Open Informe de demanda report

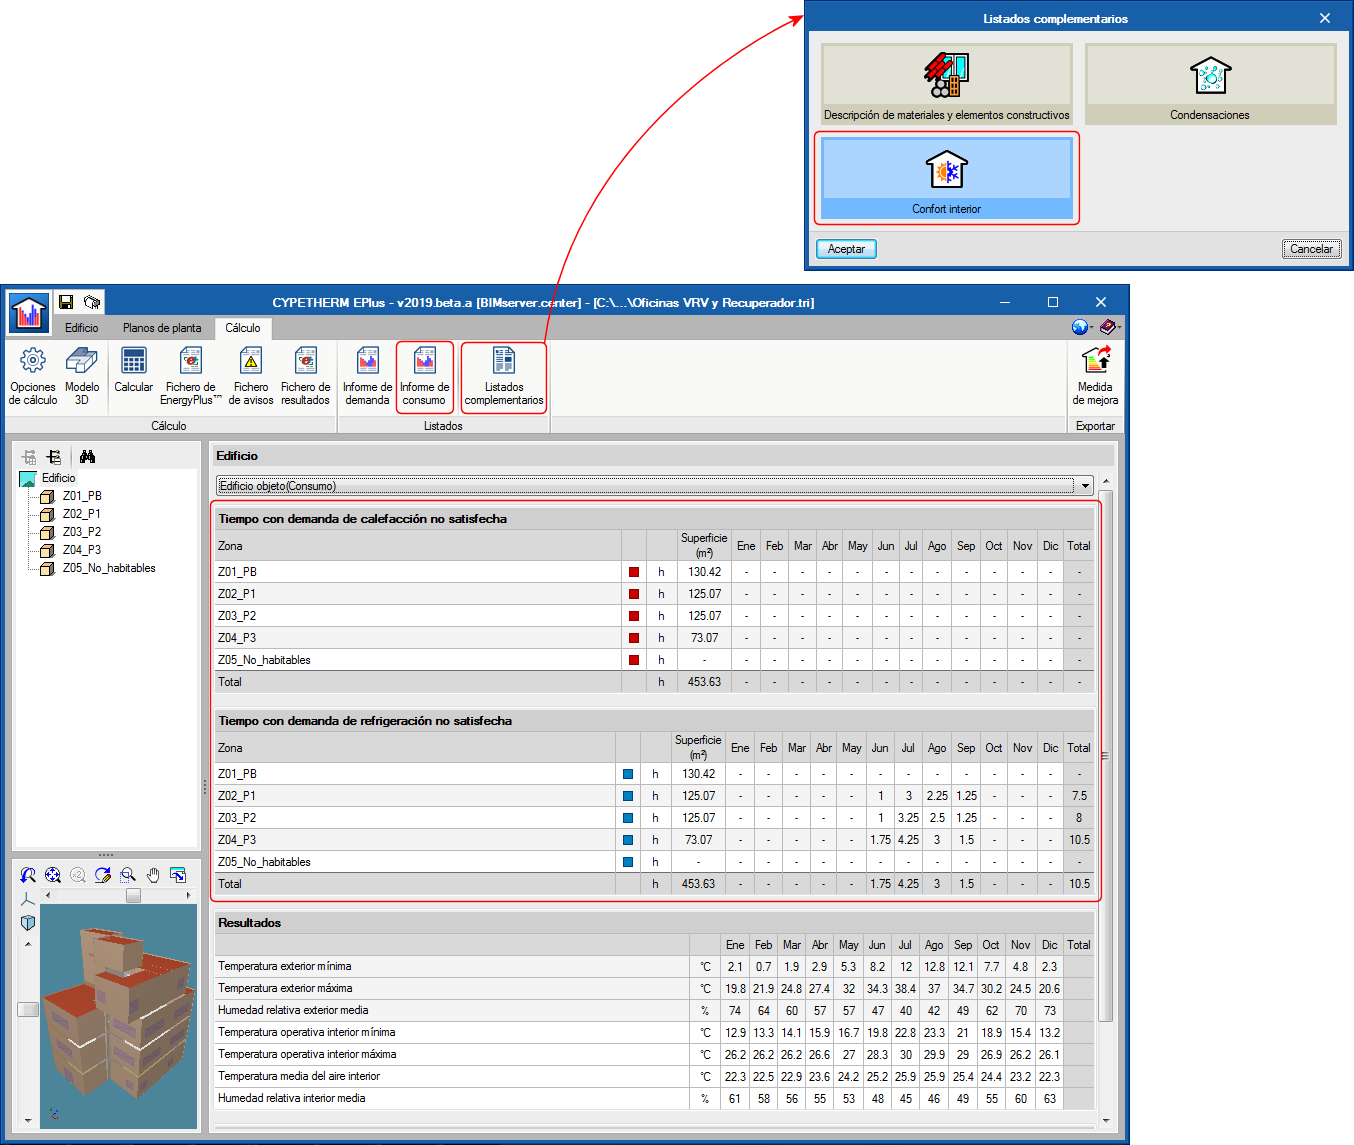click(367, 376)
